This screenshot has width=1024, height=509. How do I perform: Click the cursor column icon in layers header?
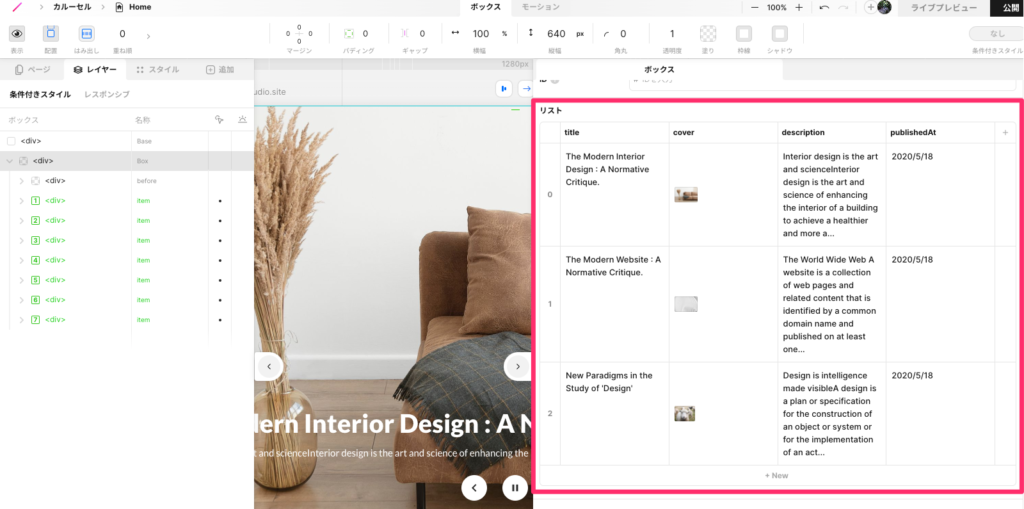pyautogui.click(x=219, y=120)
